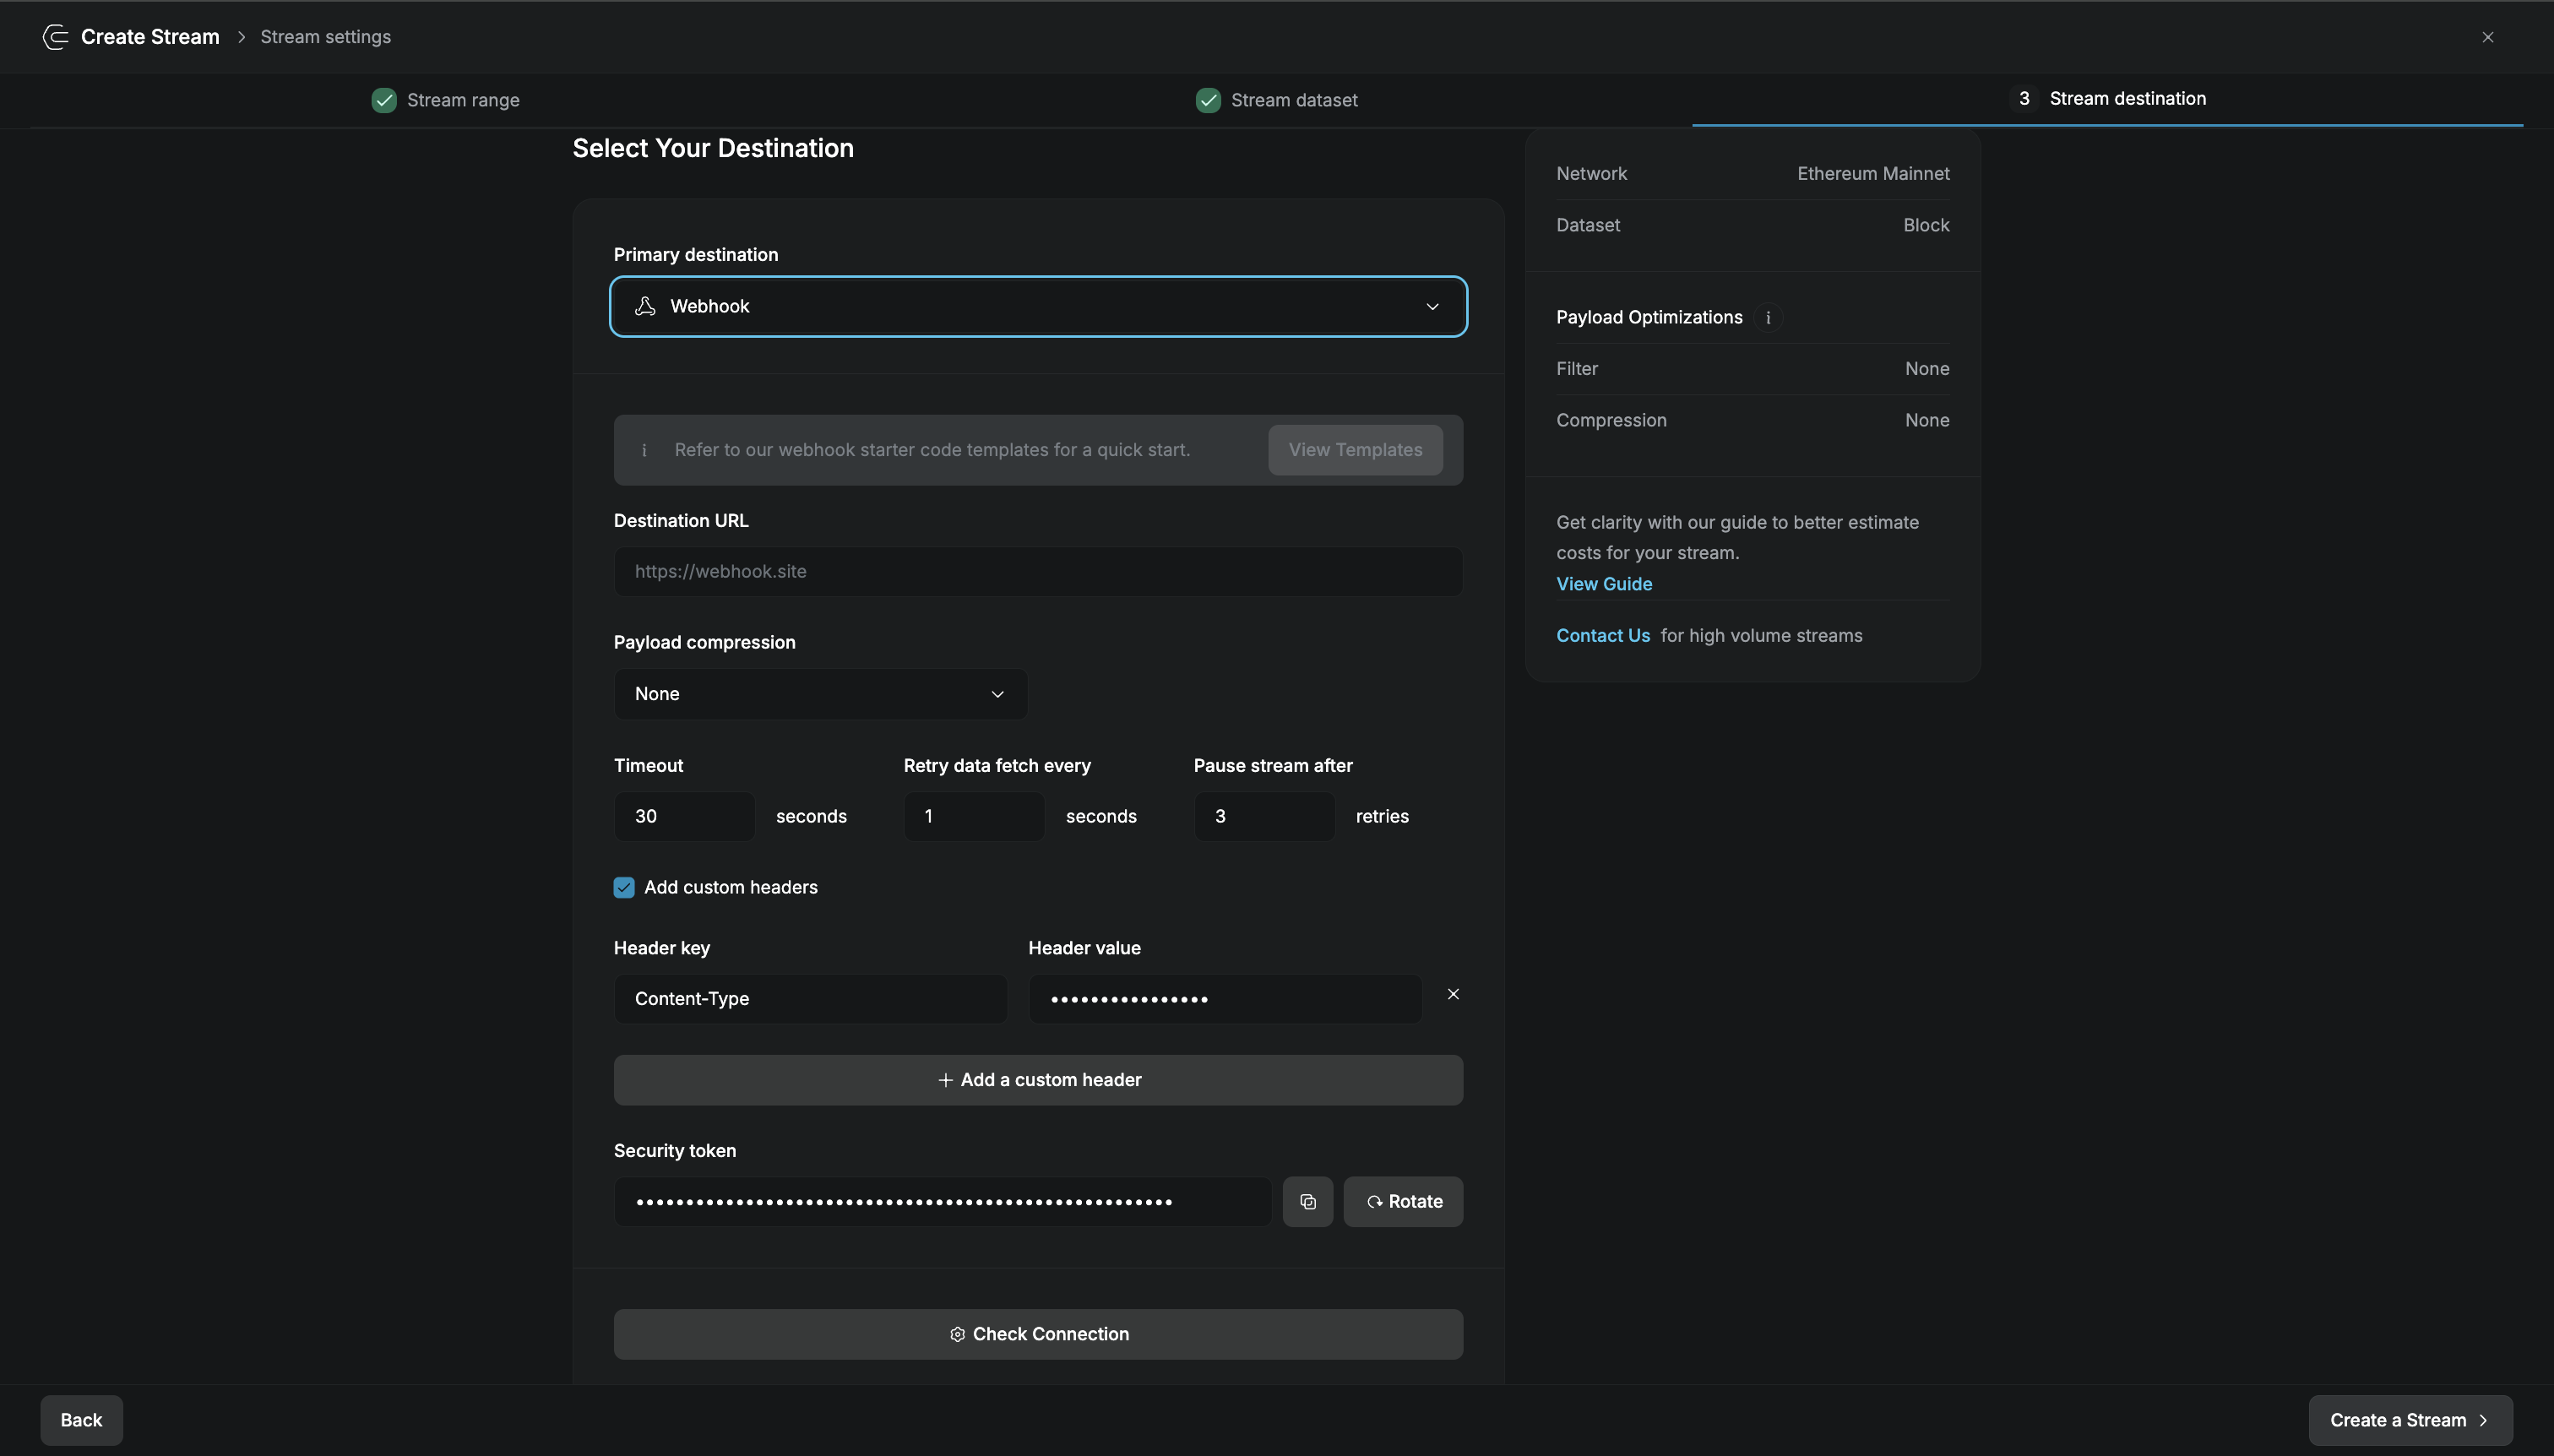
Task: Expand the Payload compression None dropdown
Action: click(820, 694)
